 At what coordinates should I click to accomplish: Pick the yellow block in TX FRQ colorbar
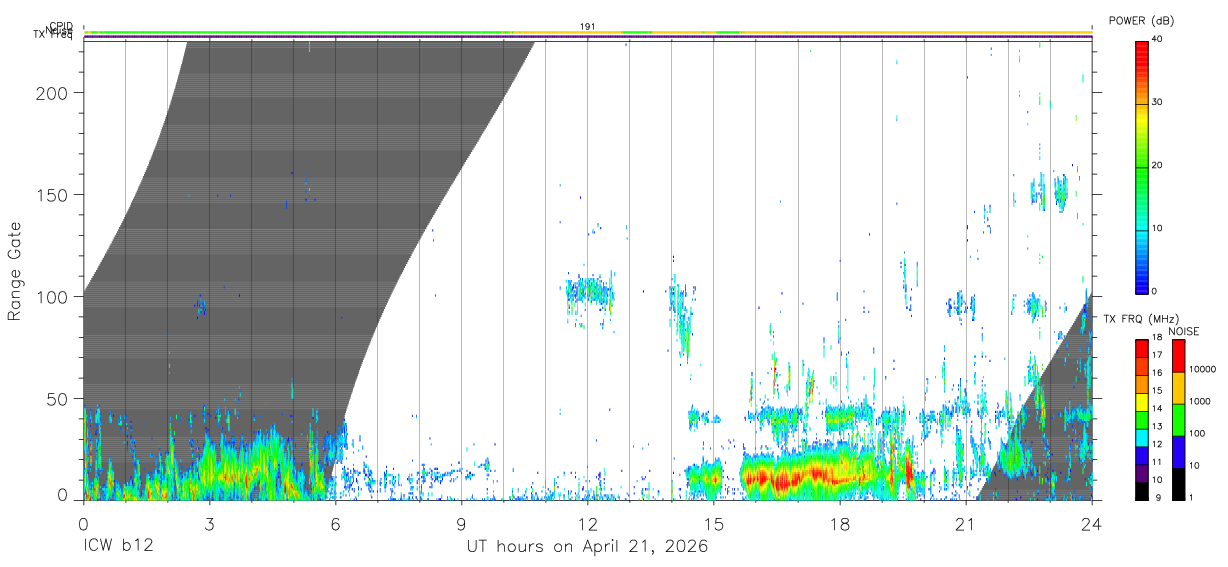point(1141,400)
